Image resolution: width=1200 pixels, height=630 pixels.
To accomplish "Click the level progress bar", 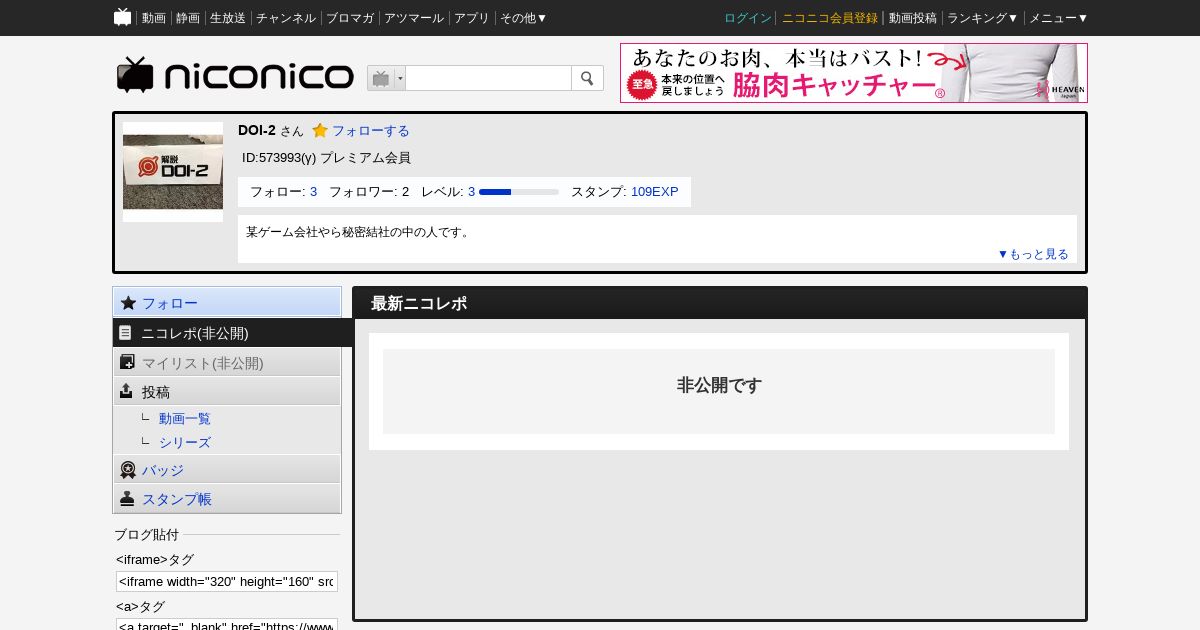I will (519, 192).
